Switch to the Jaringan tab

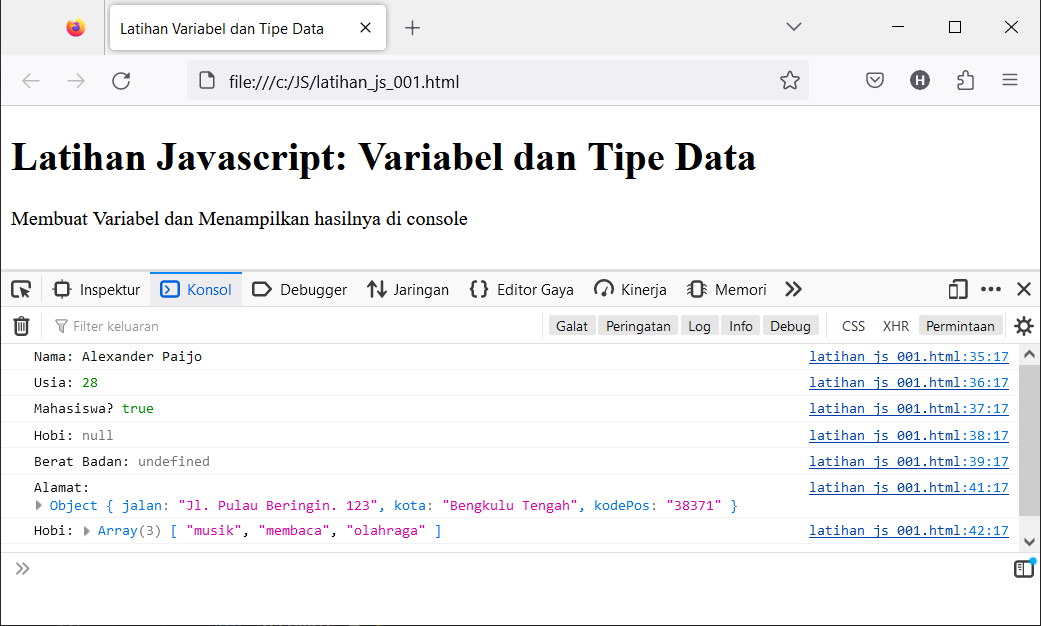408,289
